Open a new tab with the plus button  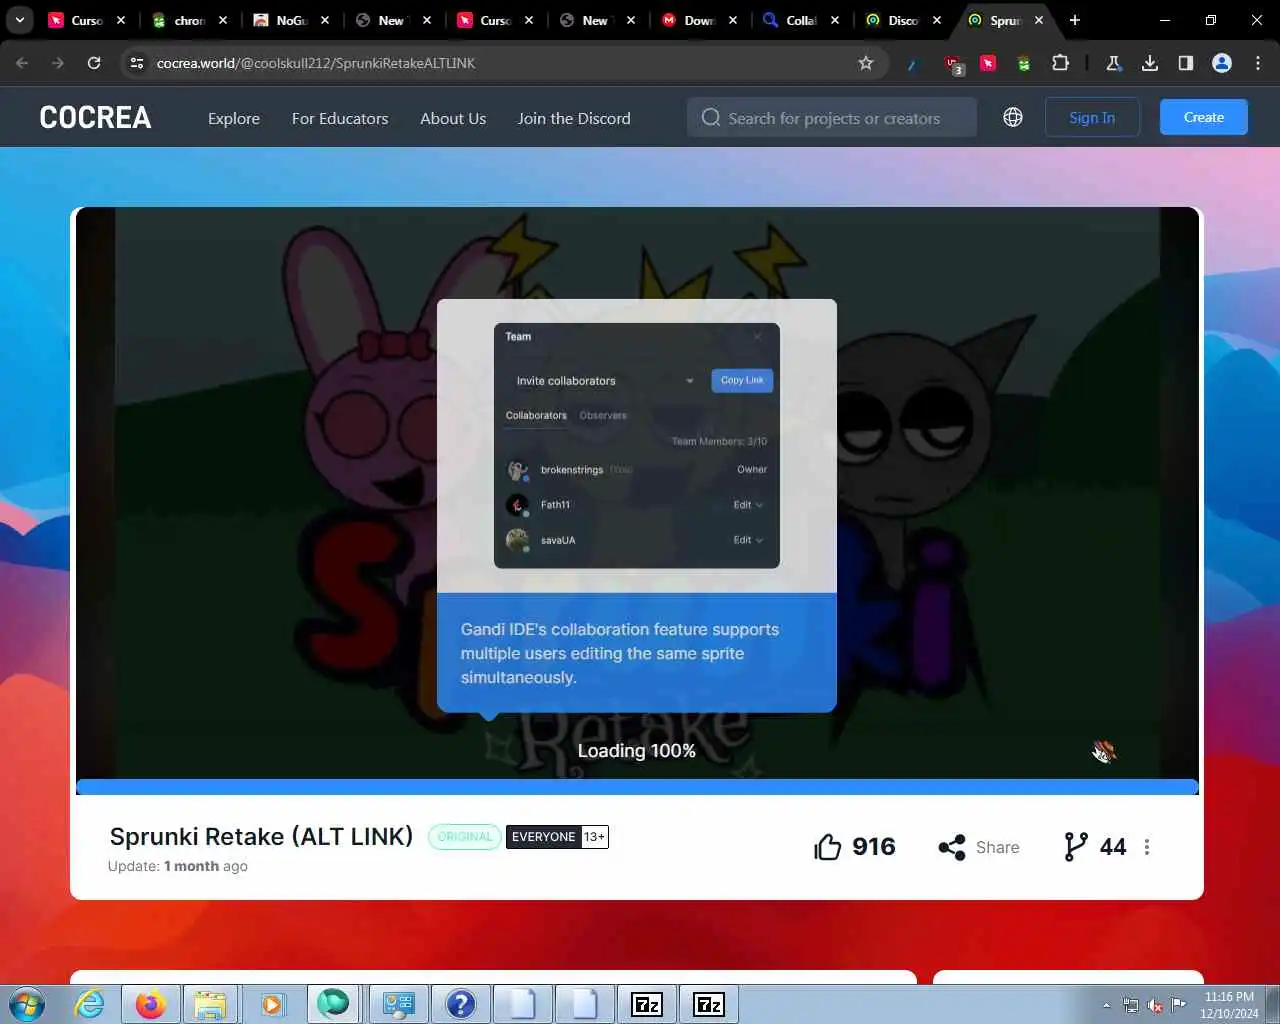pyautogui.click(x=1075, y=20)
